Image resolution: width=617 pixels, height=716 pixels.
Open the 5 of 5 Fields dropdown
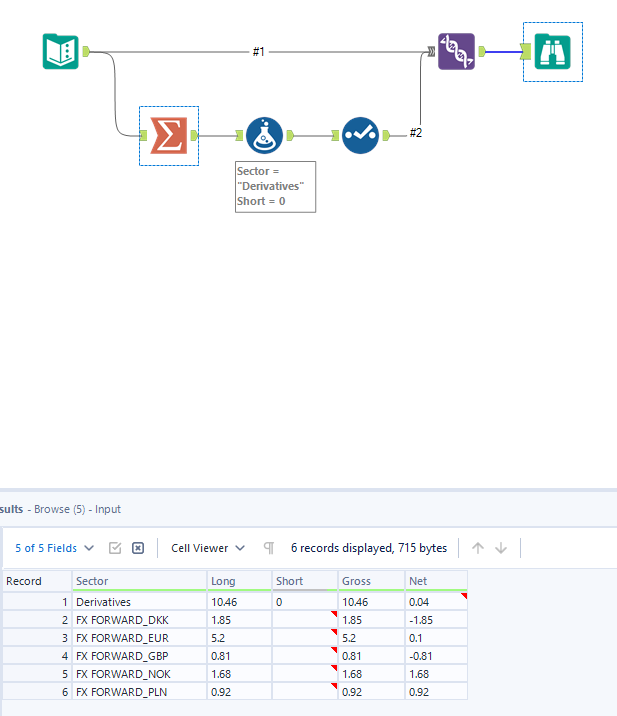pyautogui.click(x=54, y=548)
